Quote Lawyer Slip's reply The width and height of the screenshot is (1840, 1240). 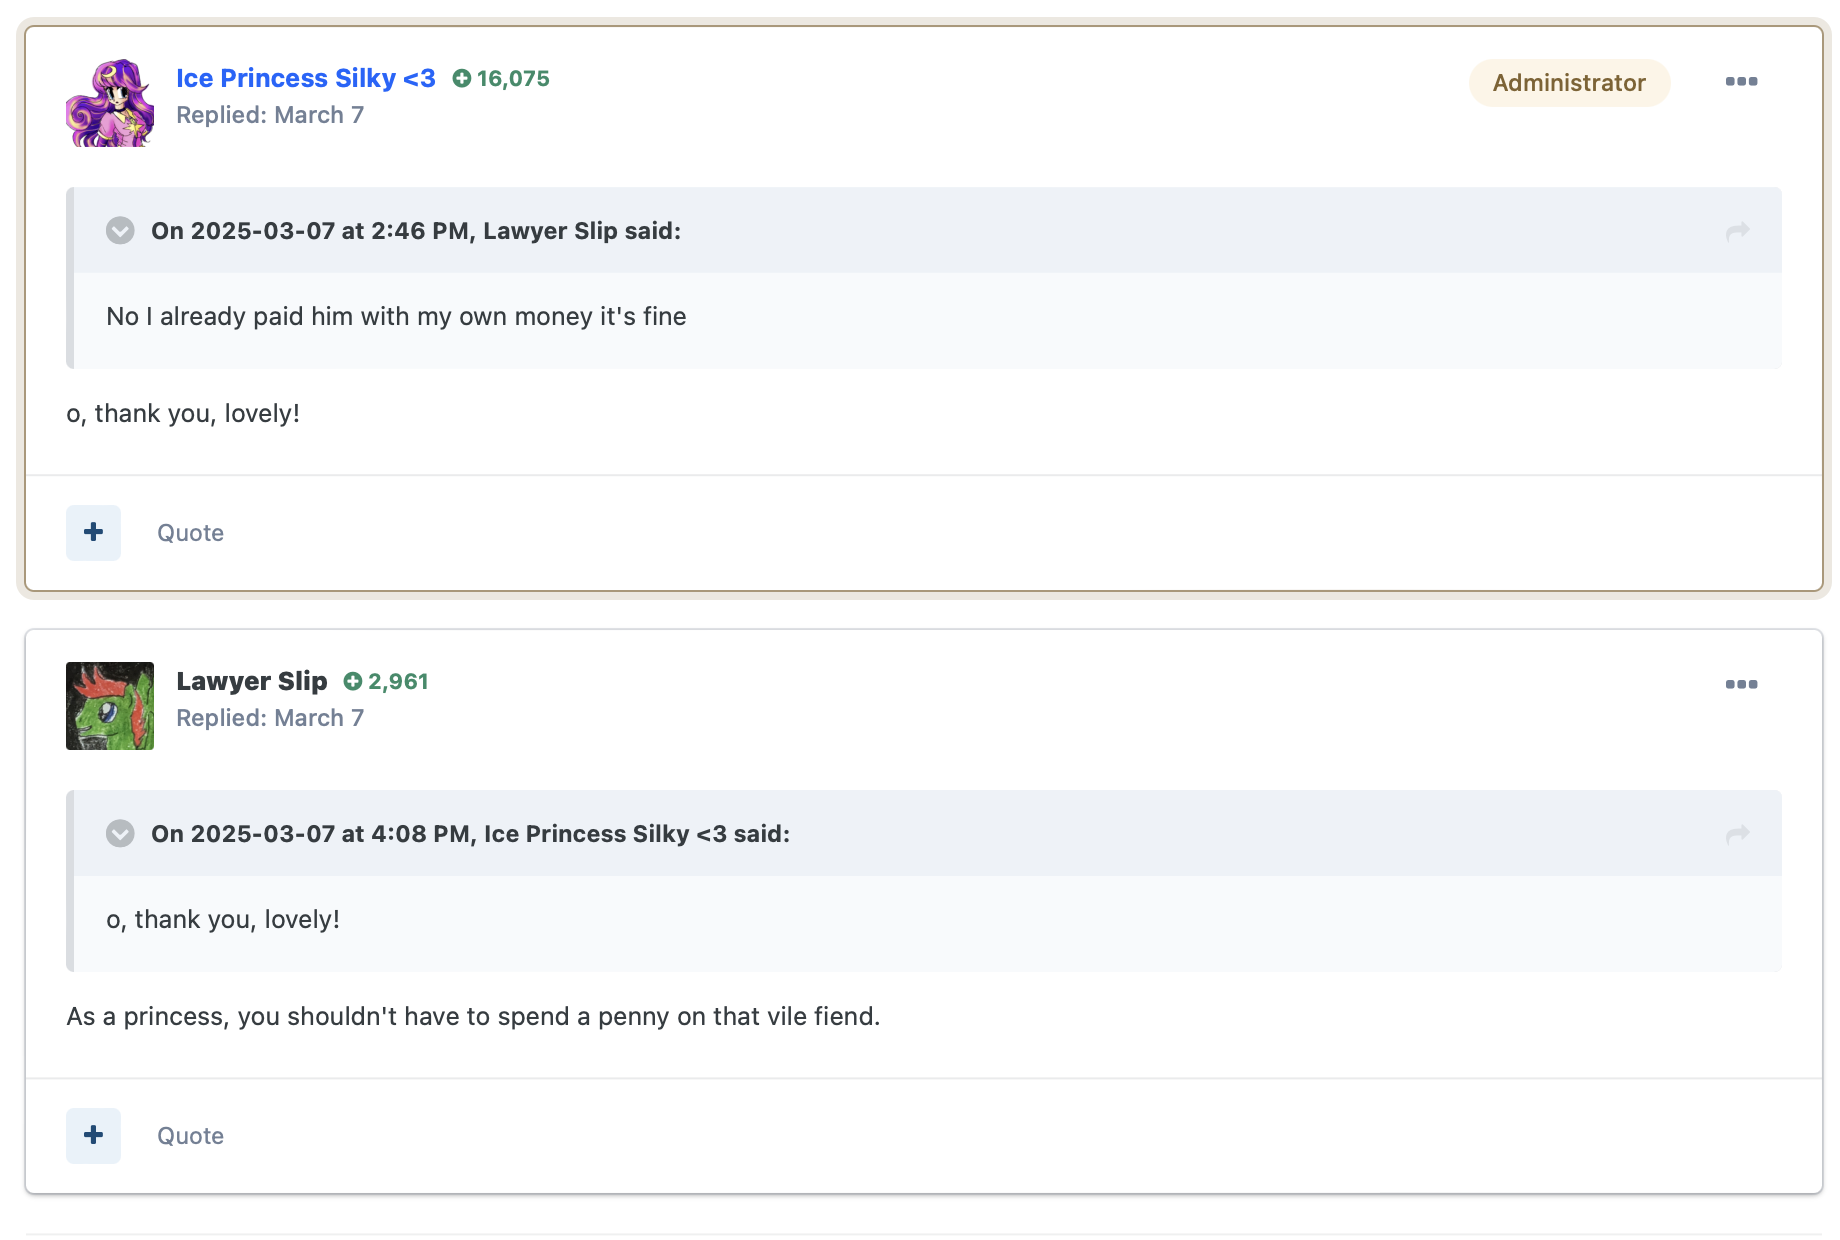(190, 1136)
